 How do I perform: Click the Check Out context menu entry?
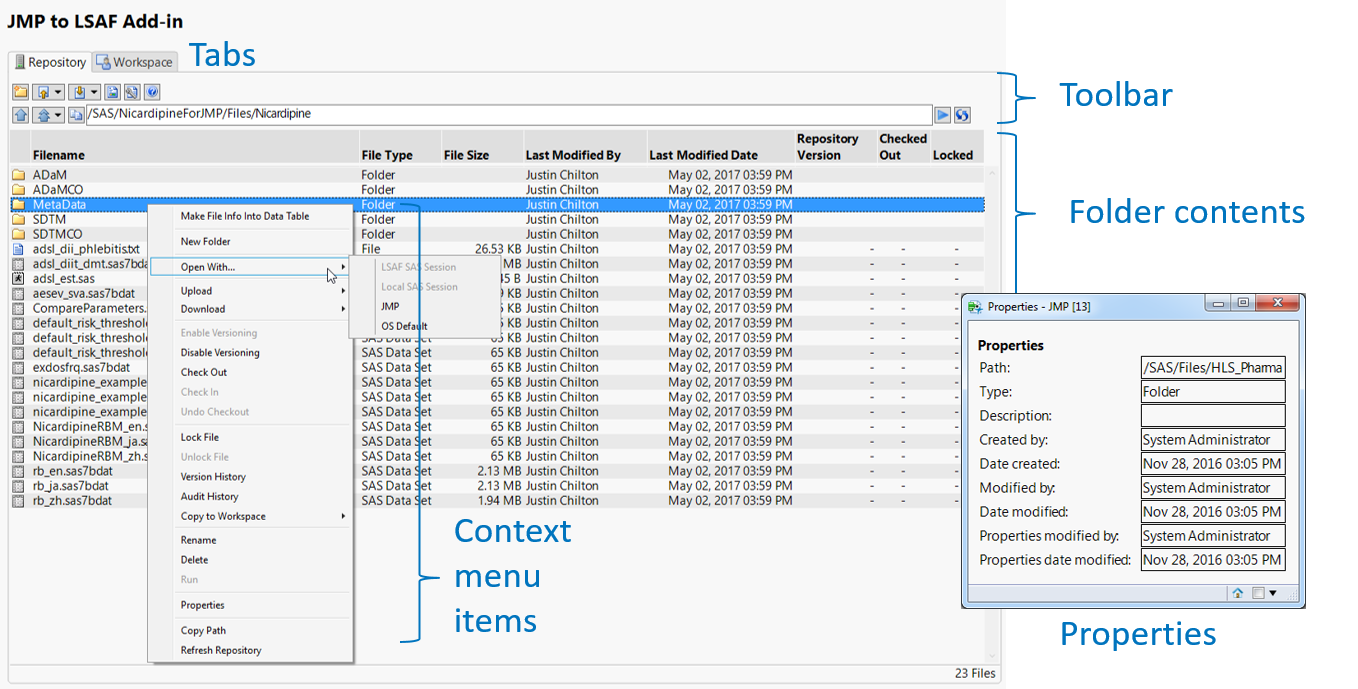(207, 372)
